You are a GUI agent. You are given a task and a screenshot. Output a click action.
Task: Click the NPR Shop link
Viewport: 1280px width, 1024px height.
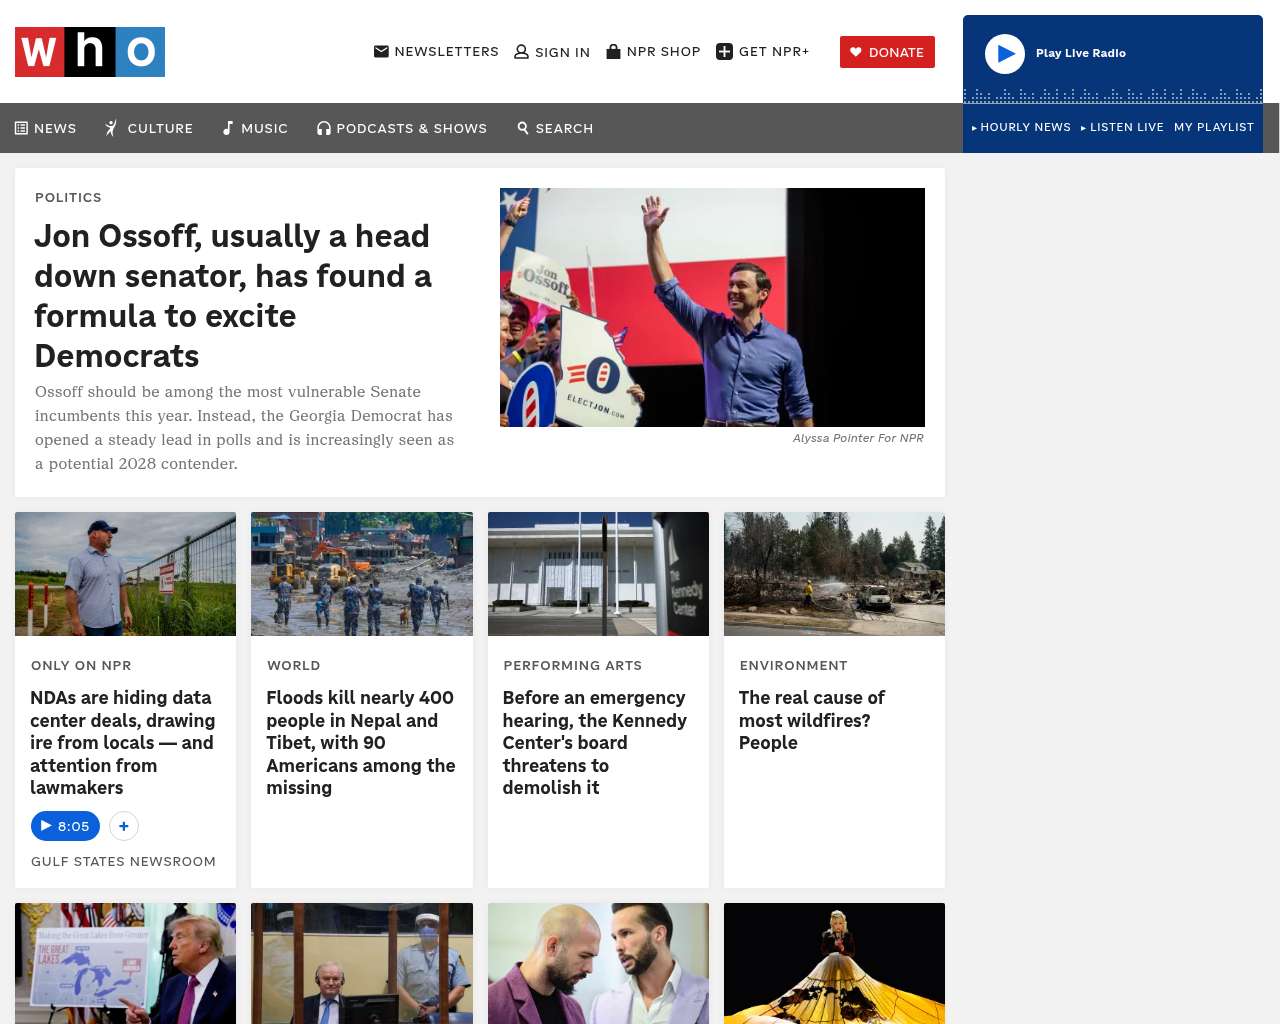(x=653, y=51)
